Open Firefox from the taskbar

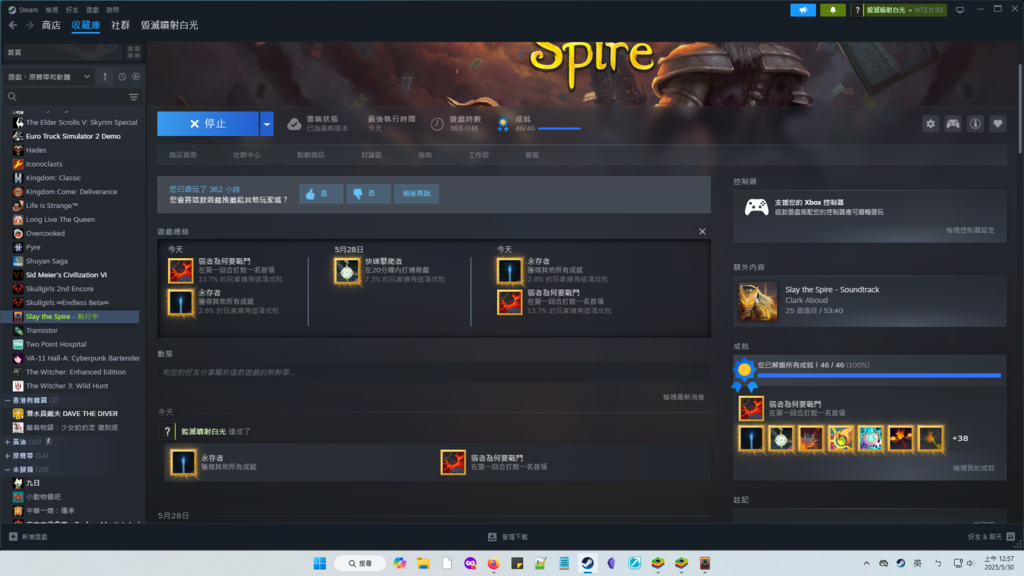click(493, 563)
